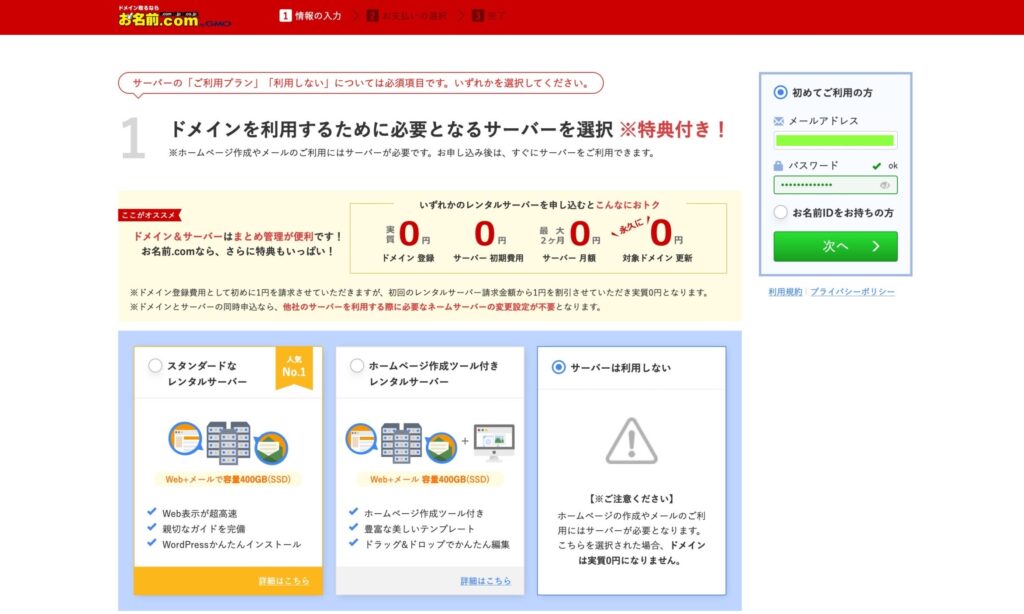Click the お名前.com logo

click(x=174, y=16)
